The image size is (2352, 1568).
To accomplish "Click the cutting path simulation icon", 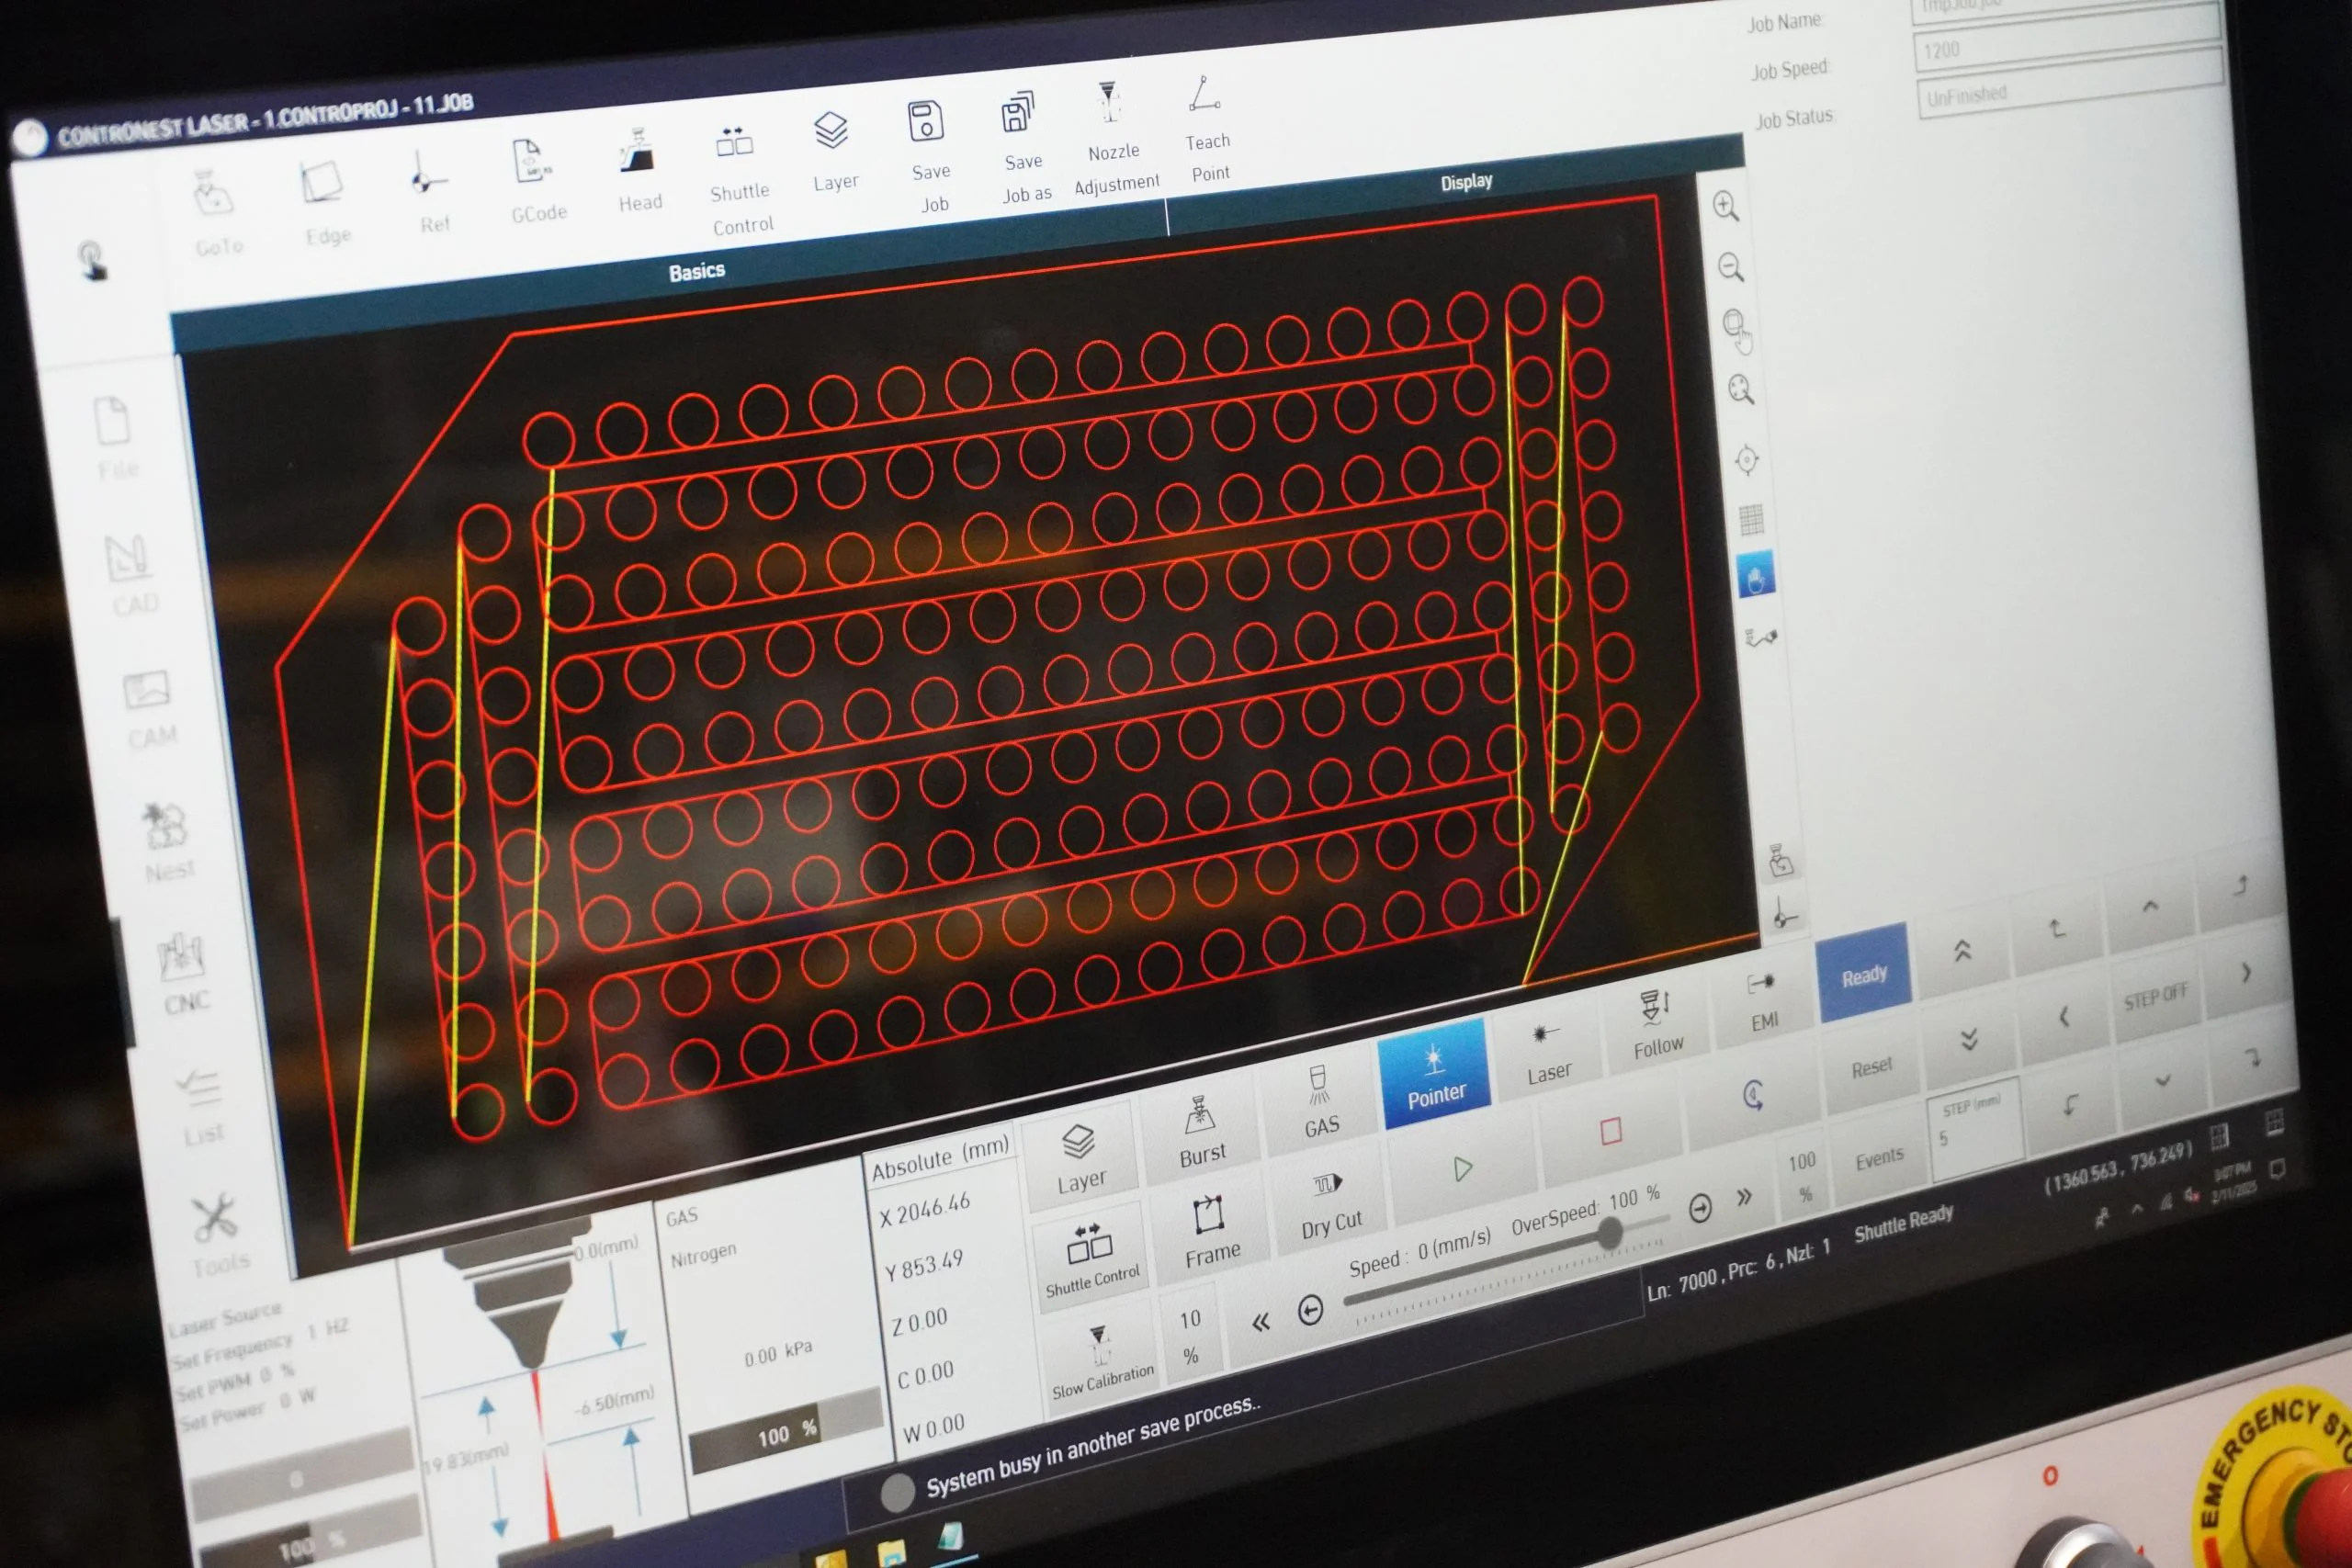I will (x=1760, y=638).
